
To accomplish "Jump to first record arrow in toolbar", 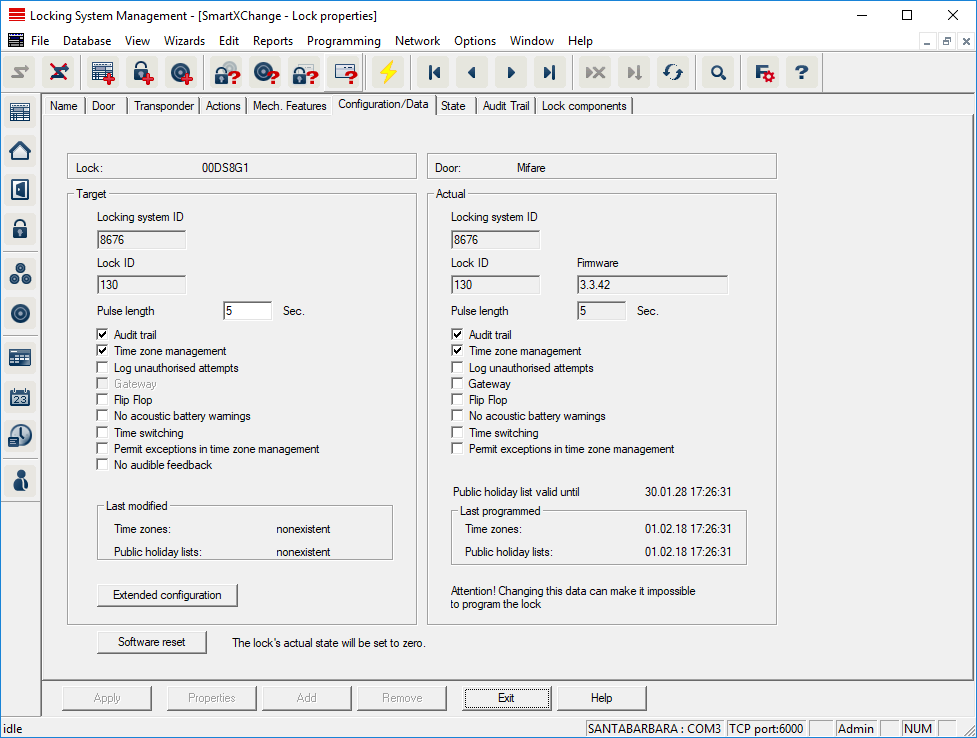I will pos(434,72).
